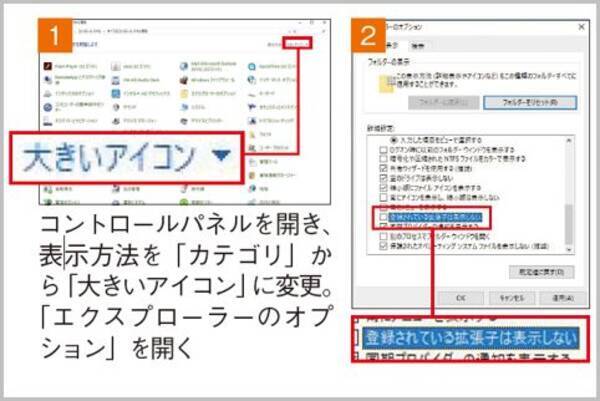The width and height of the screenshot is (600, 401).
Task: Uncheck 保護されたオペレーティング システム ファイルを表示しない
Action: [x=383, y=246]
